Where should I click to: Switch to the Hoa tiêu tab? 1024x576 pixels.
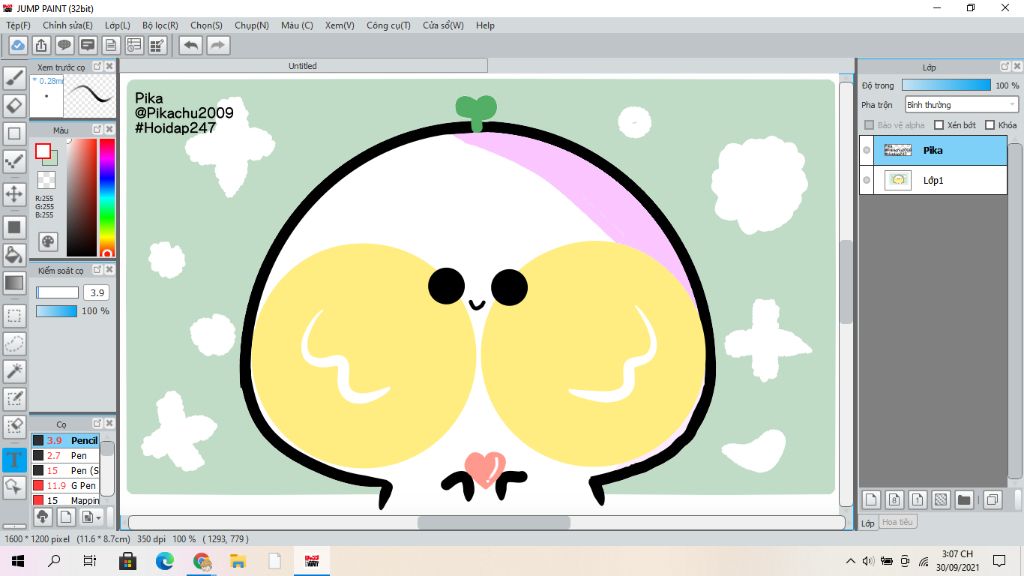897,522
